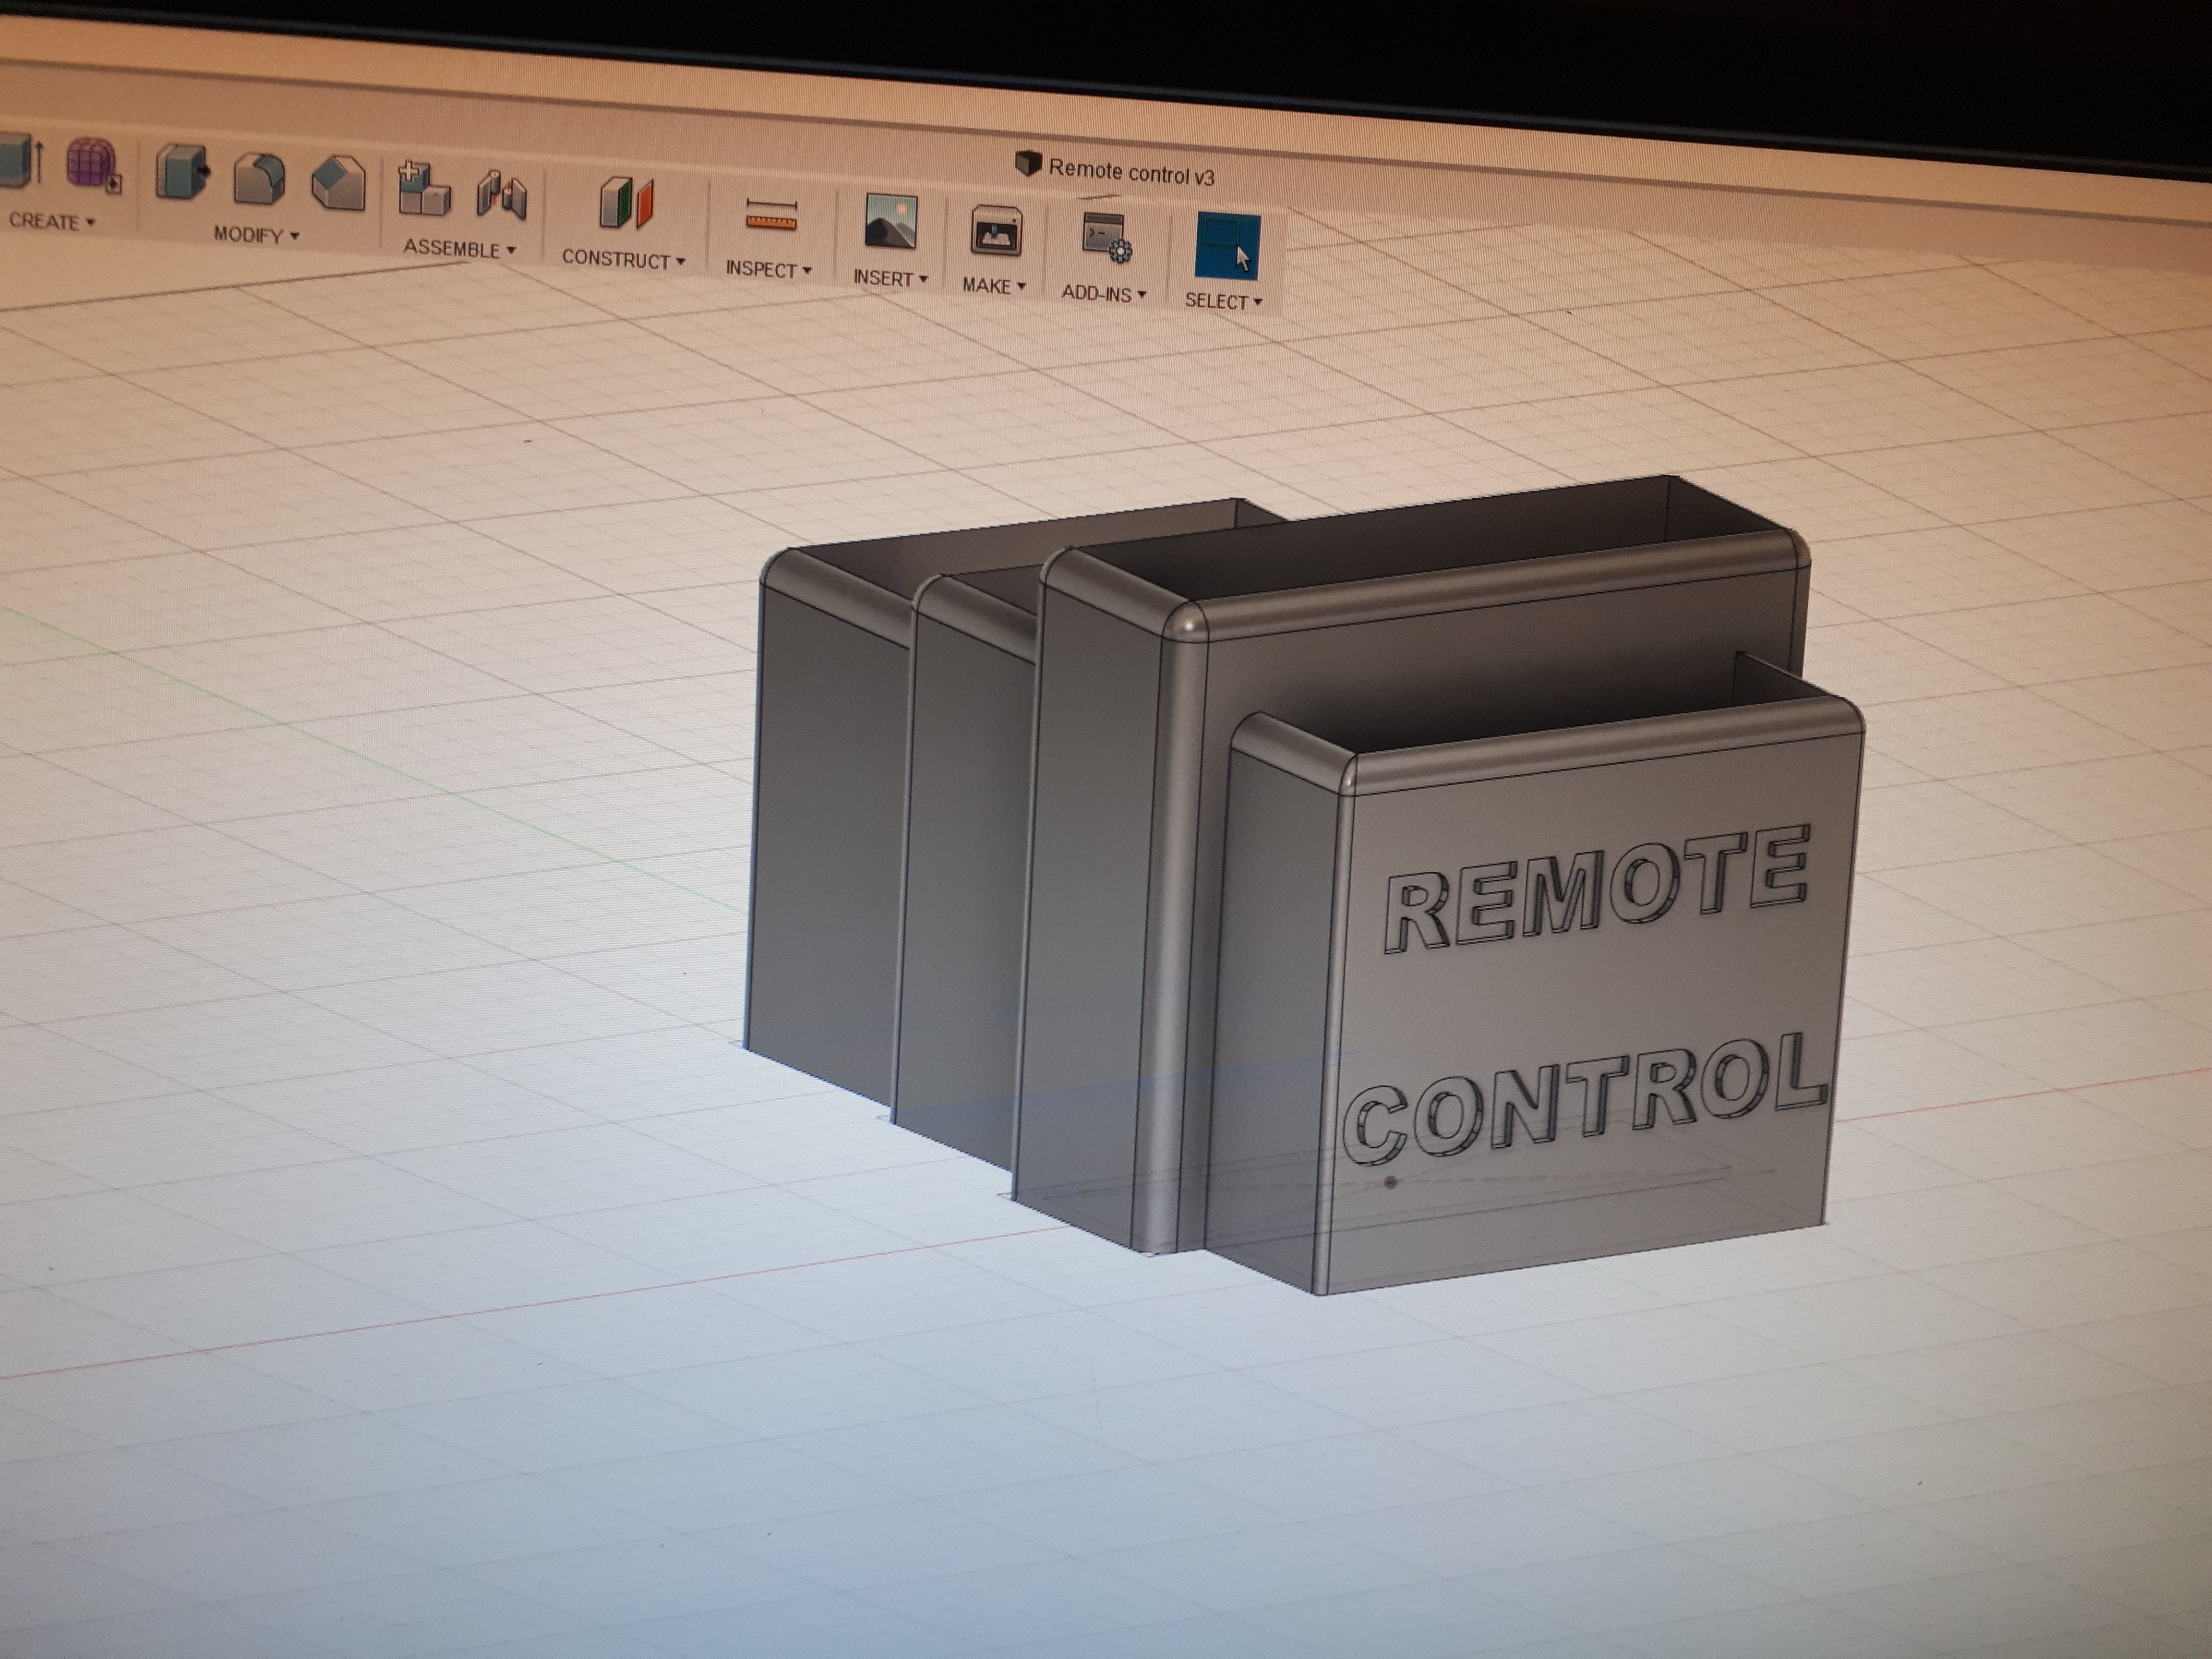The width and height of the screenshot is (2212, 1659).
Task: Open the MODIFY dropdown menu
Action: tap(256, 235)
